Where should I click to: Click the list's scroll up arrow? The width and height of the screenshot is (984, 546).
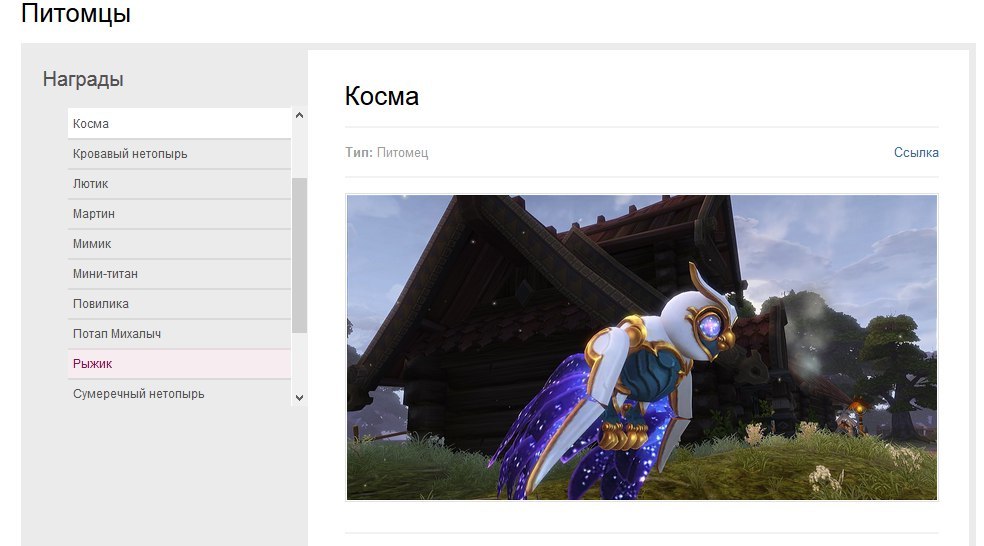click(x=299, y=117)
